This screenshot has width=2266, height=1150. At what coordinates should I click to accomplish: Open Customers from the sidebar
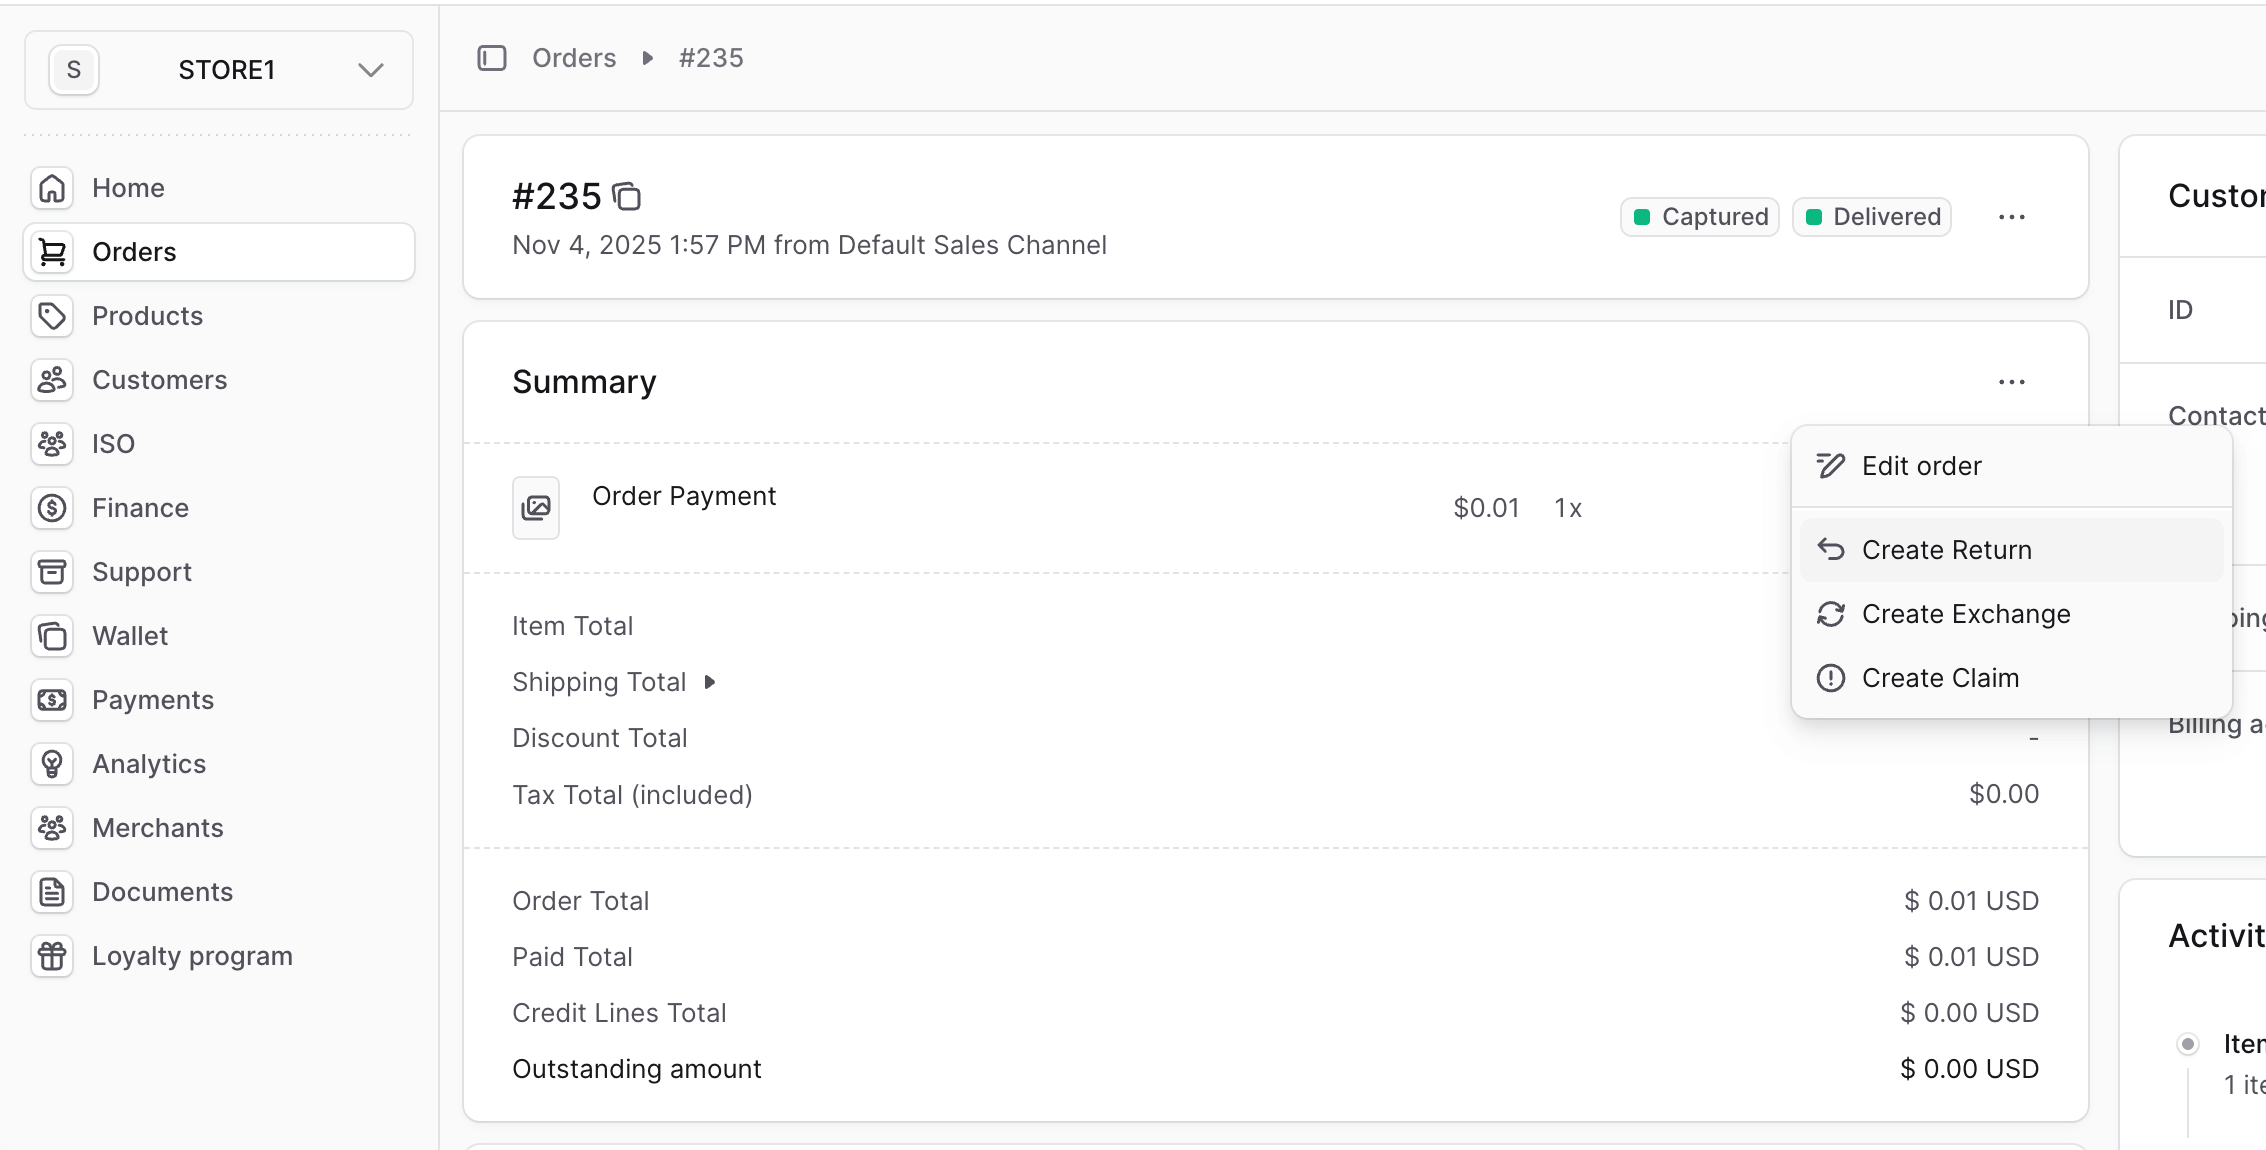coord(159,380)
